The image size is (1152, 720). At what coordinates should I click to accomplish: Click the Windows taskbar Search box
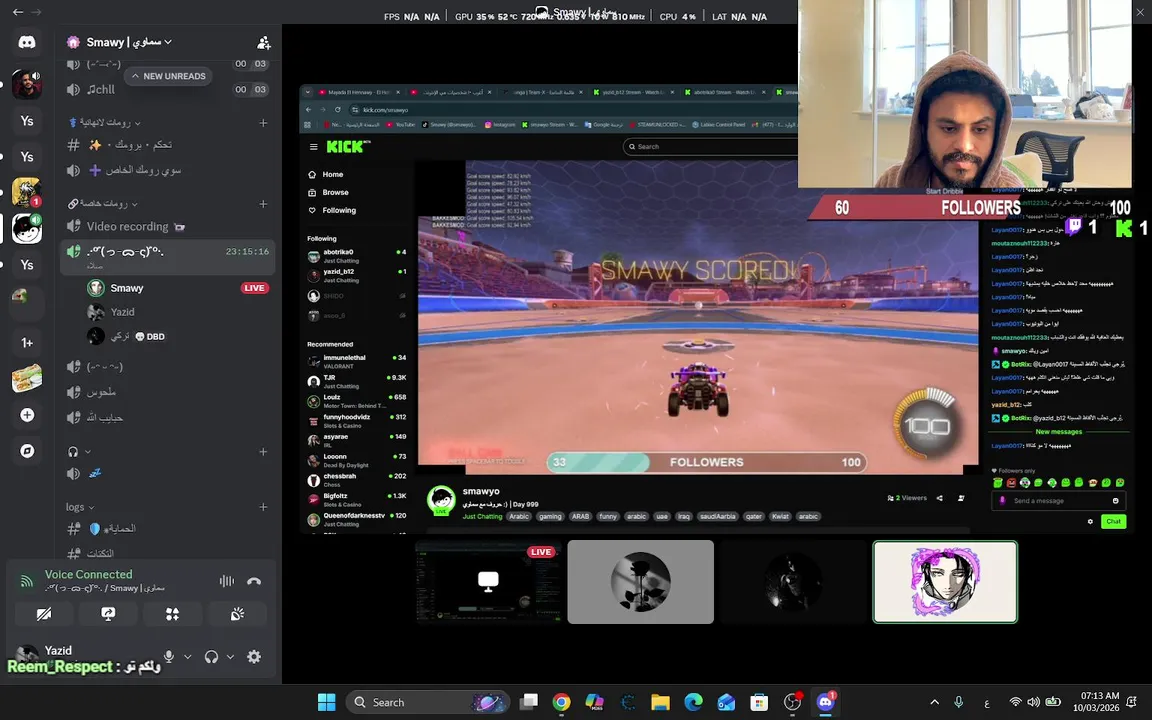428,702
